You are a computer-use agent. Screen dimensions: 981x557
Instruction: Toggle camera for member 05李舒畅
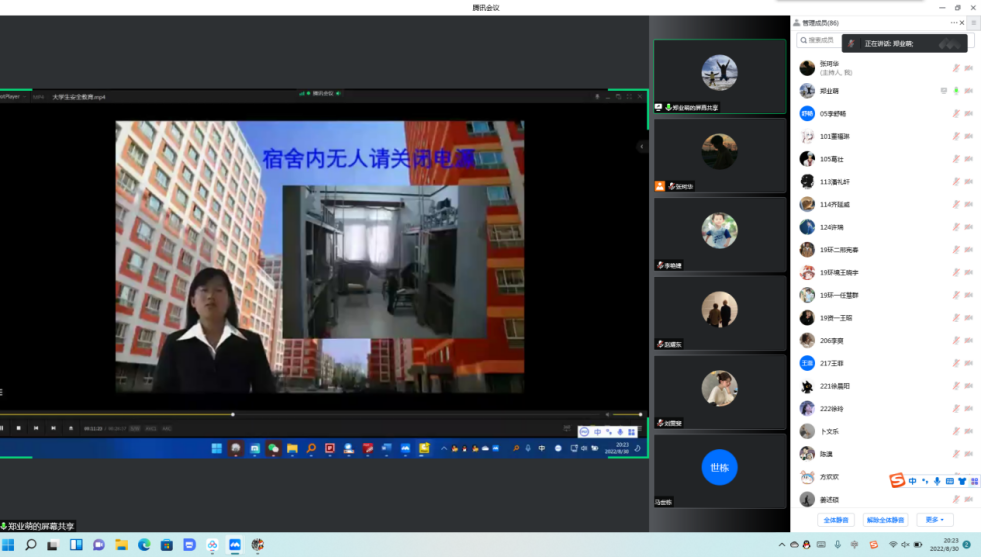point(969,113)
